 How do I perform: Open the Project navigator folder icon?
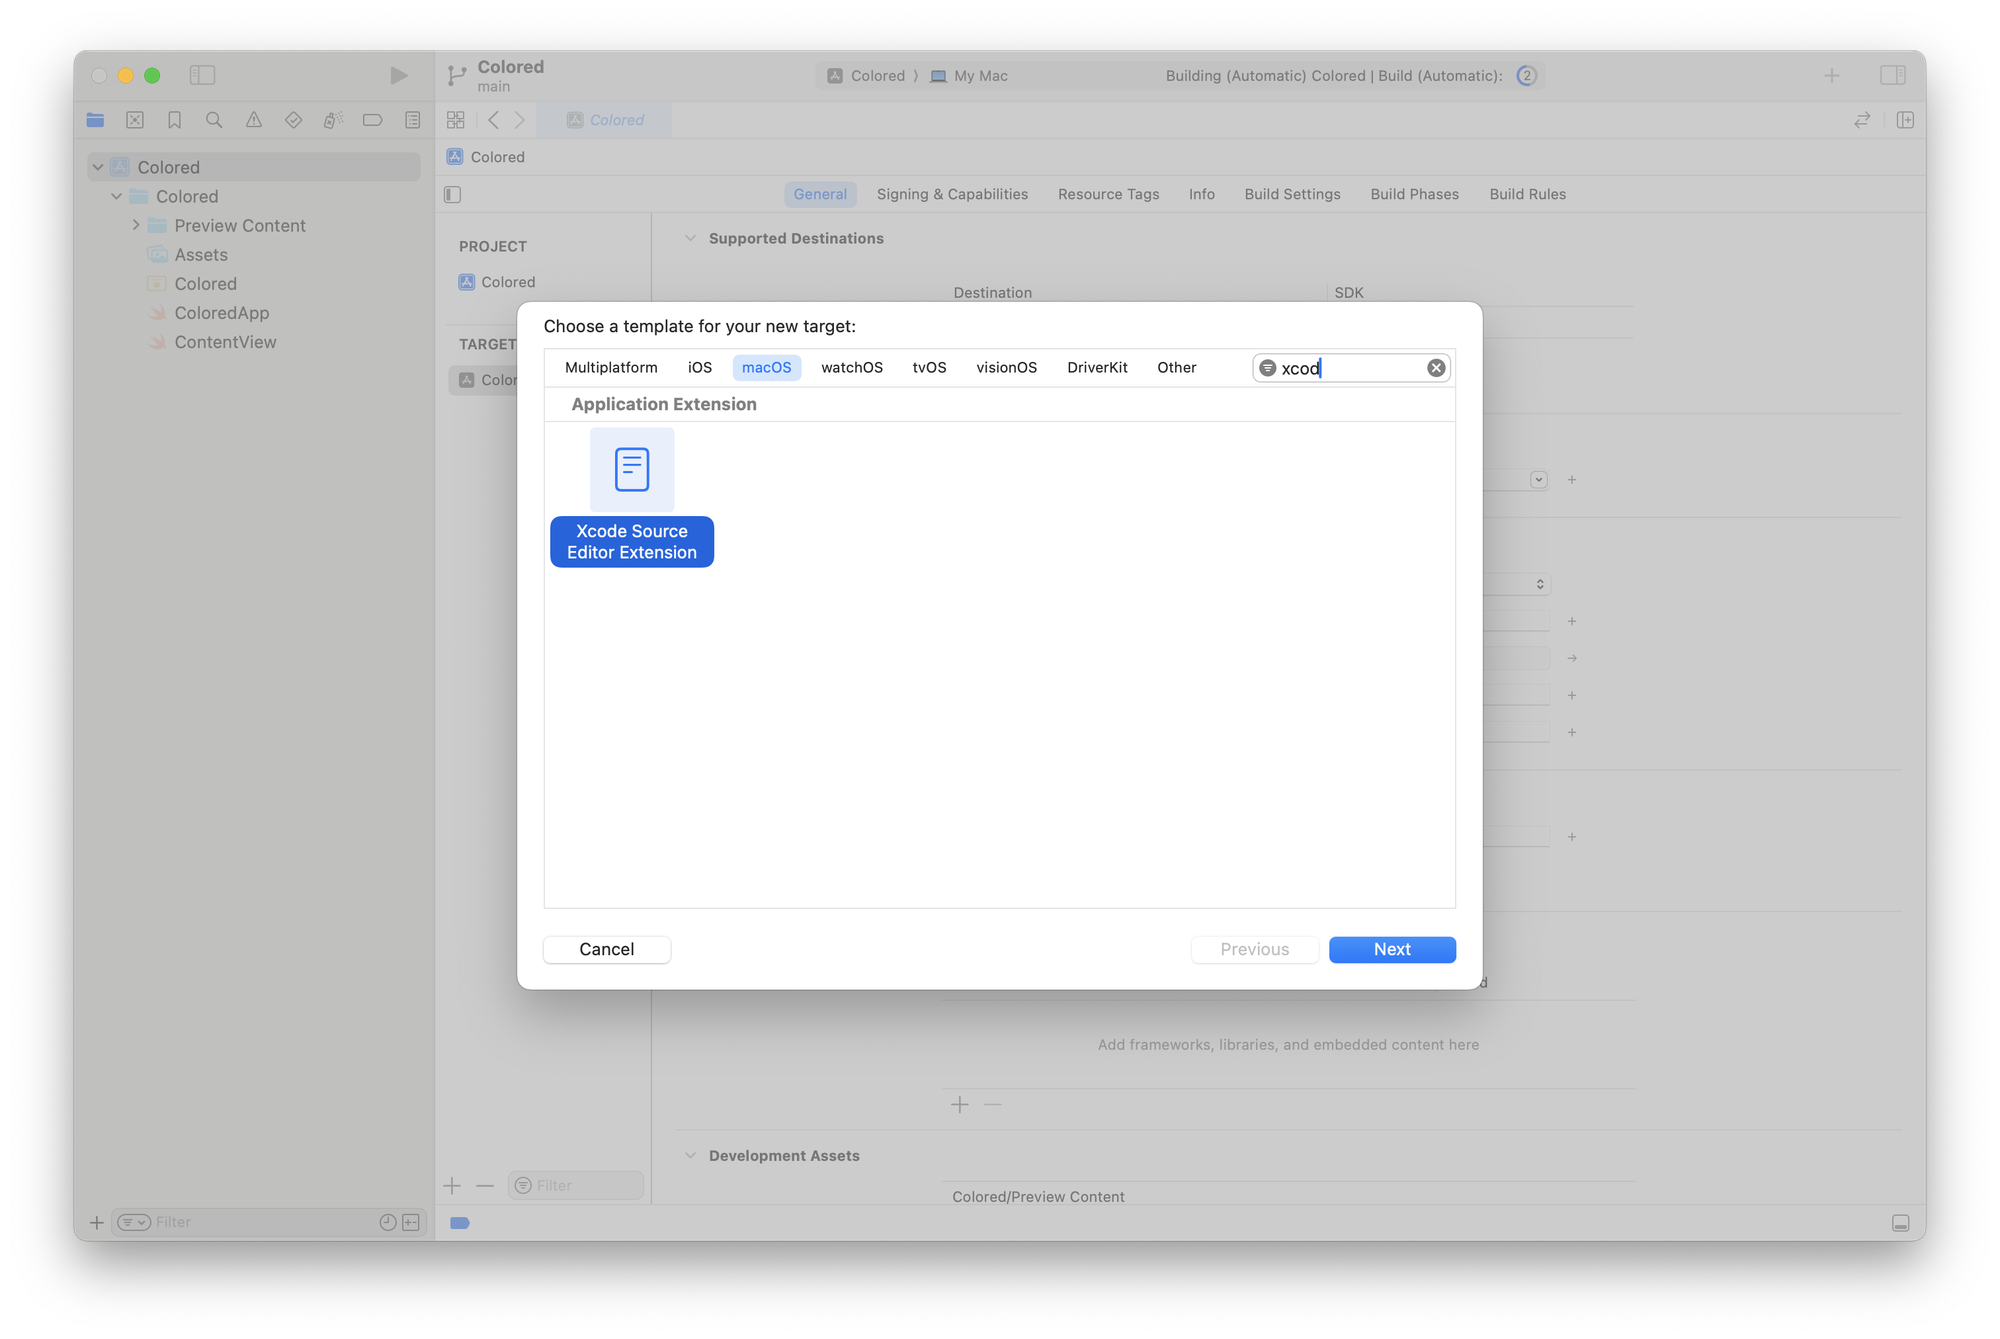(x=96, y=120)
